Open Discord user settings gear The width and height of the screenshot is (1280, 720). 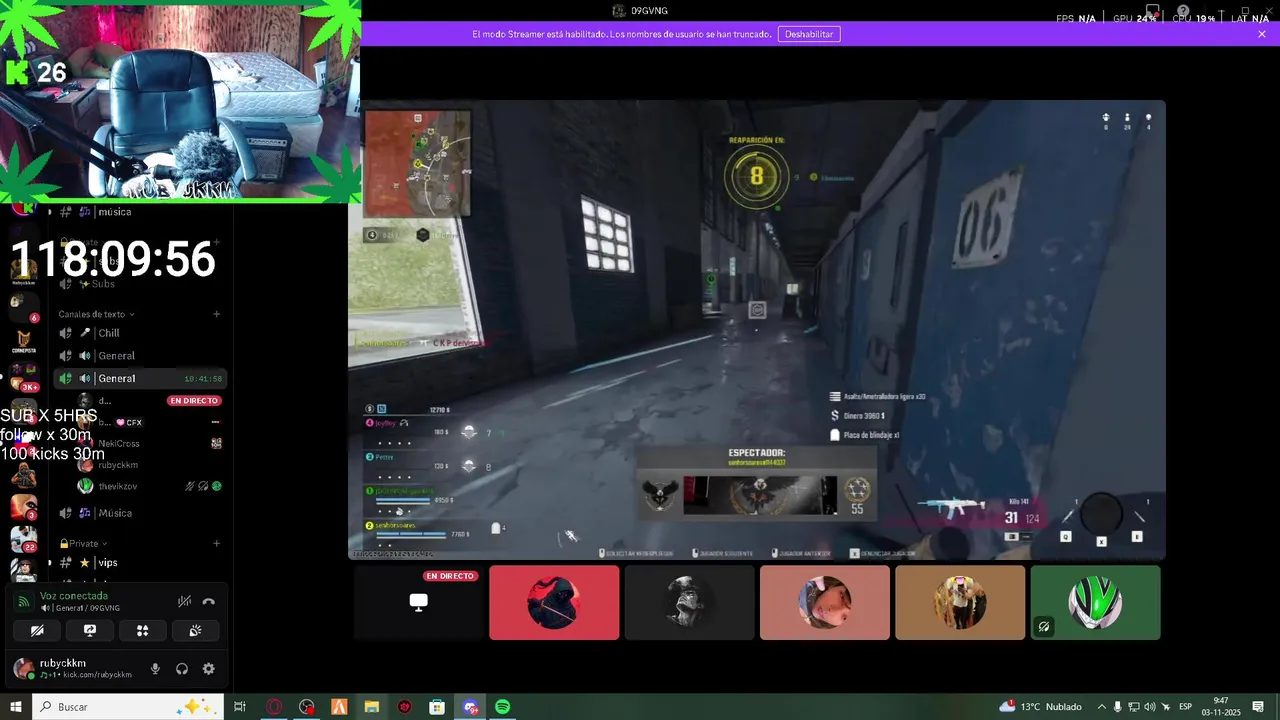(x=208, y=669)
